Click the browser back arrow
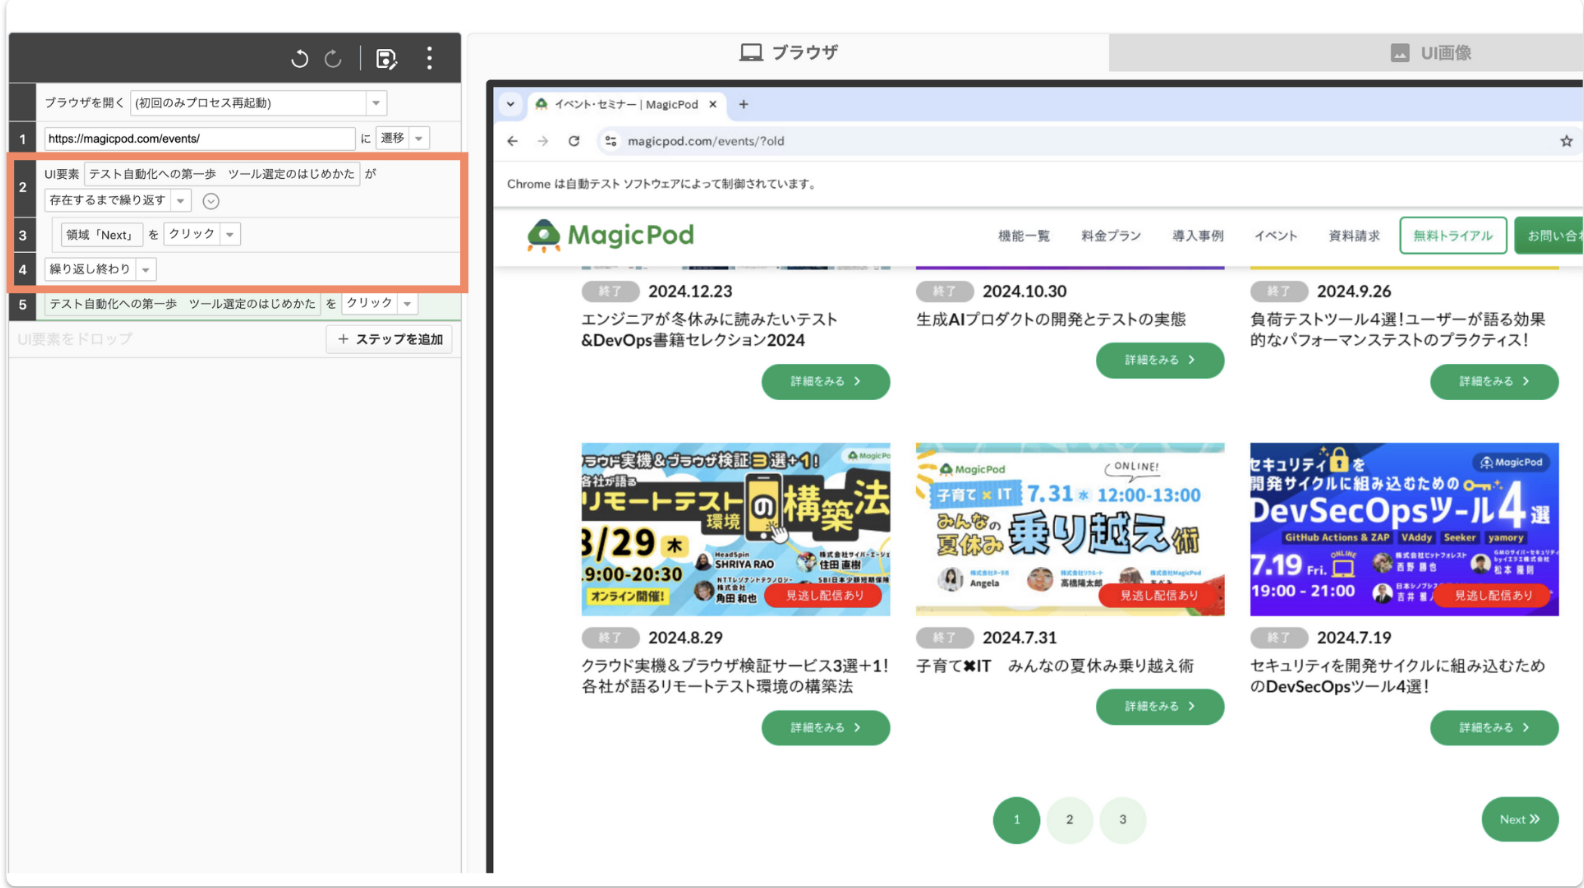Screen dimensions: 1584x888 point(512,141)
